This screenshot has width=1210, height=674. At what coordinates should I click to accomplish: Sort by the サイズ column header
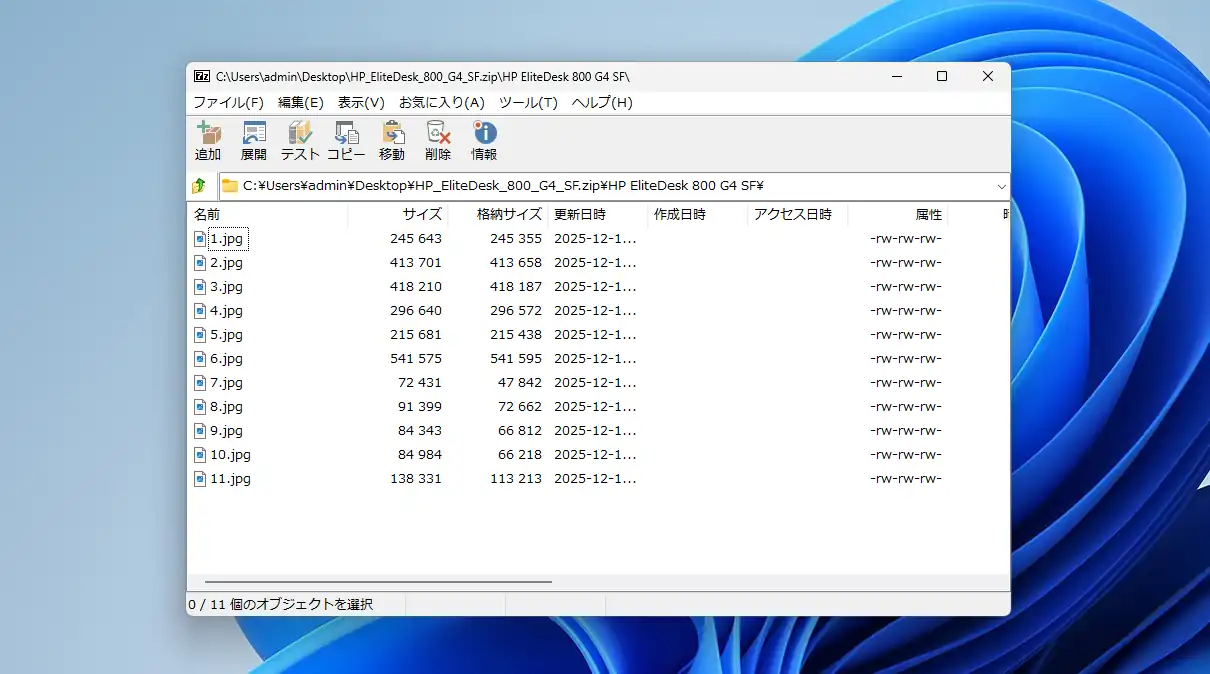pos(421,214)
